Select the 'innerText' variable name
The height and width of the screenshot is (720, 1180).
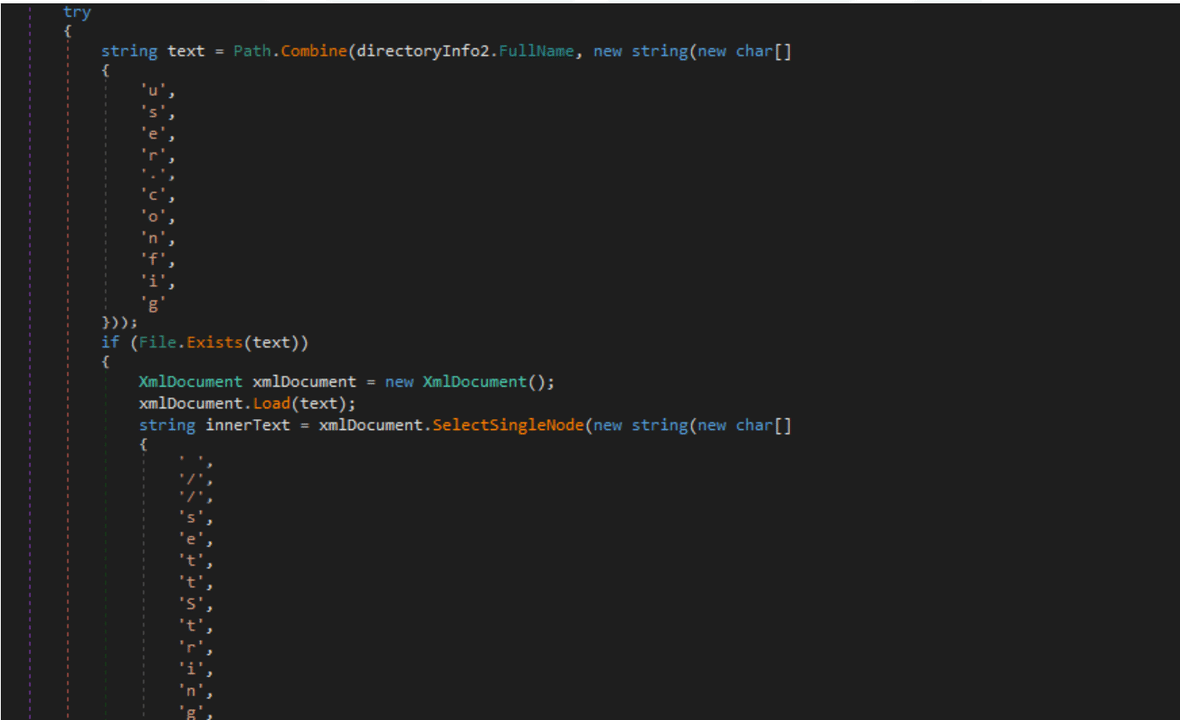(248, 426)
